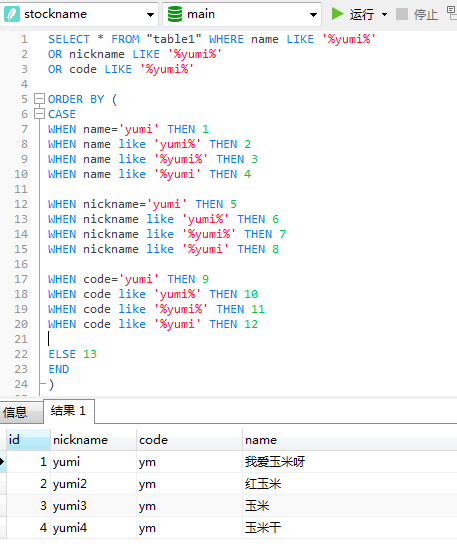Screen dimensions: 457x560
Task: Click the name column header
Action: coord(350,440)
